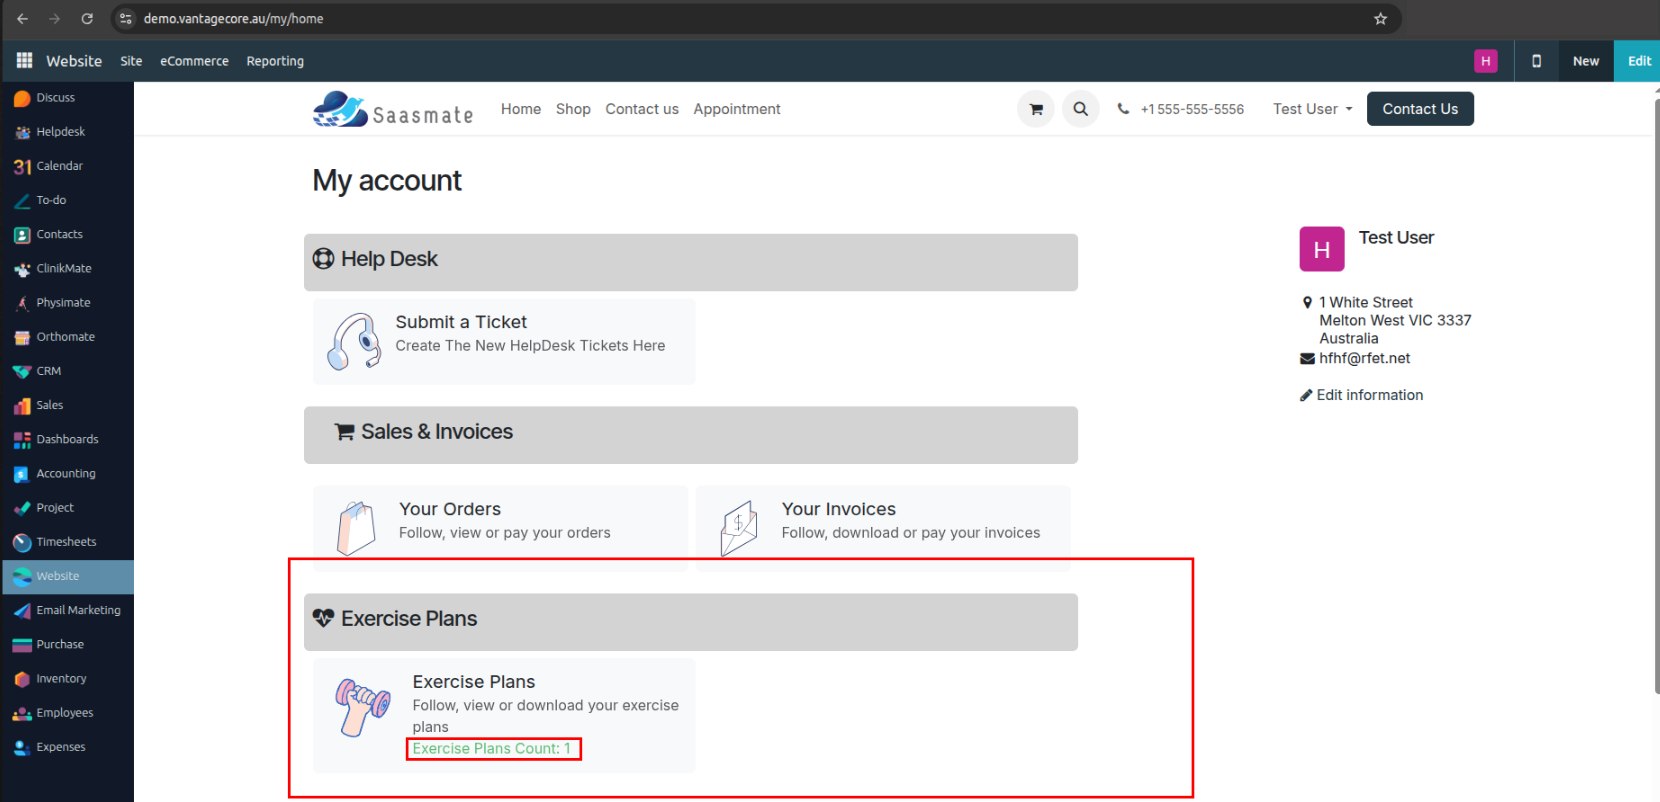Open the Reporting menu

(x=275, y=61)
